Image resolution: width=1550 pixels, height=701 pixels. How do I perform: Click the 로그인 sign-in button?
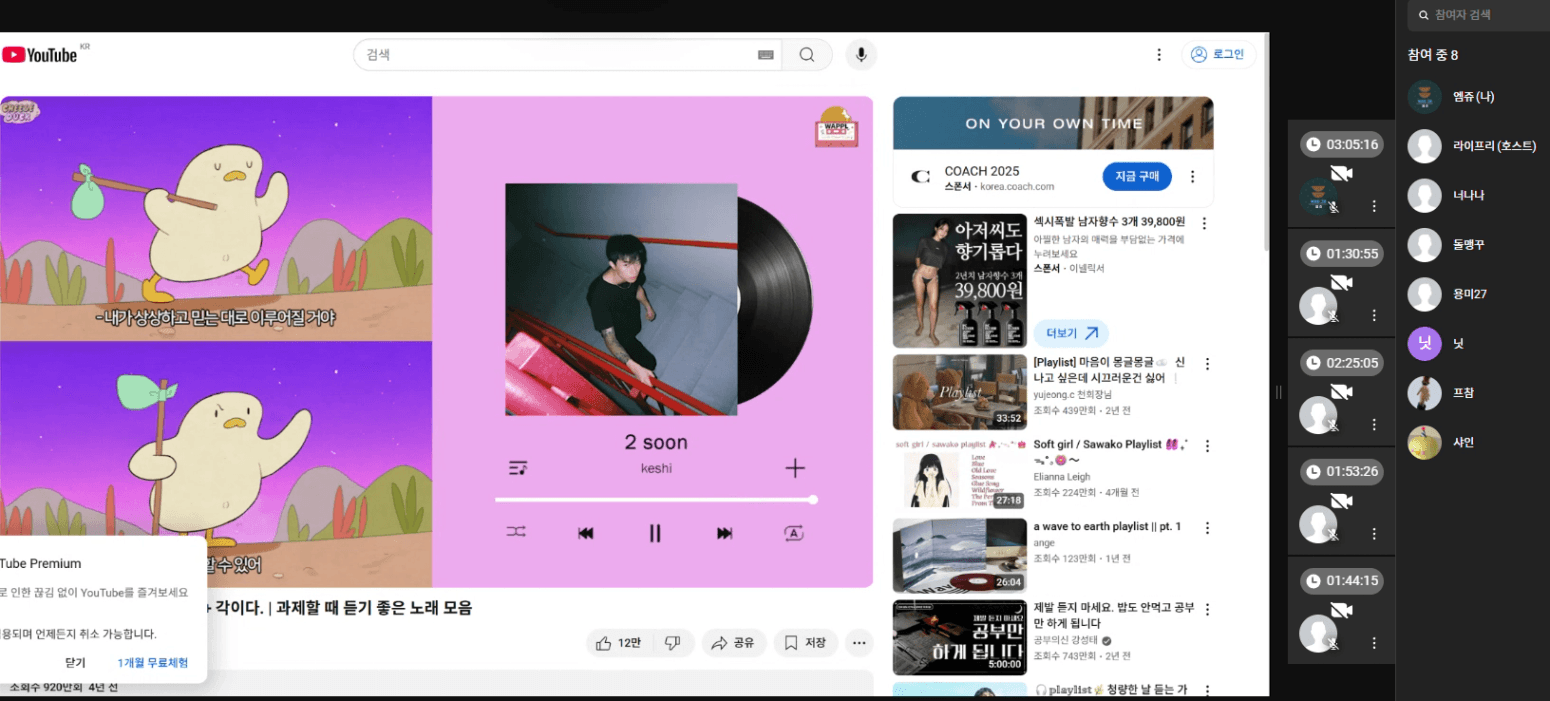tap(1218, 55)
